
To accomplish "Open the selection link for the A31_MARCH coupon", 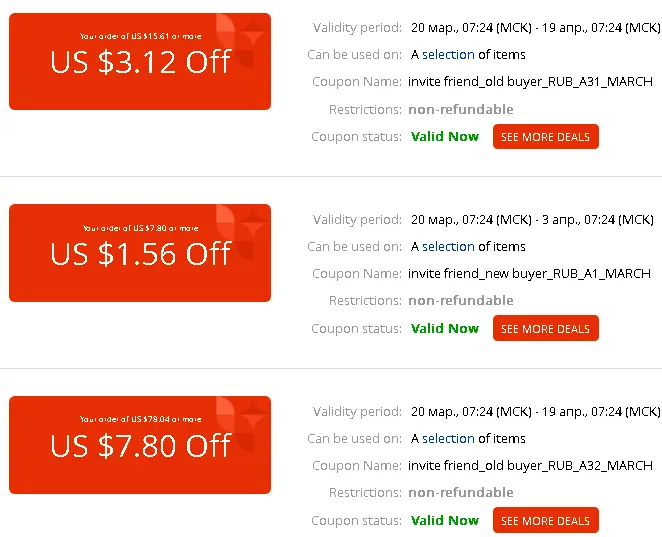I will coord(448,55).
